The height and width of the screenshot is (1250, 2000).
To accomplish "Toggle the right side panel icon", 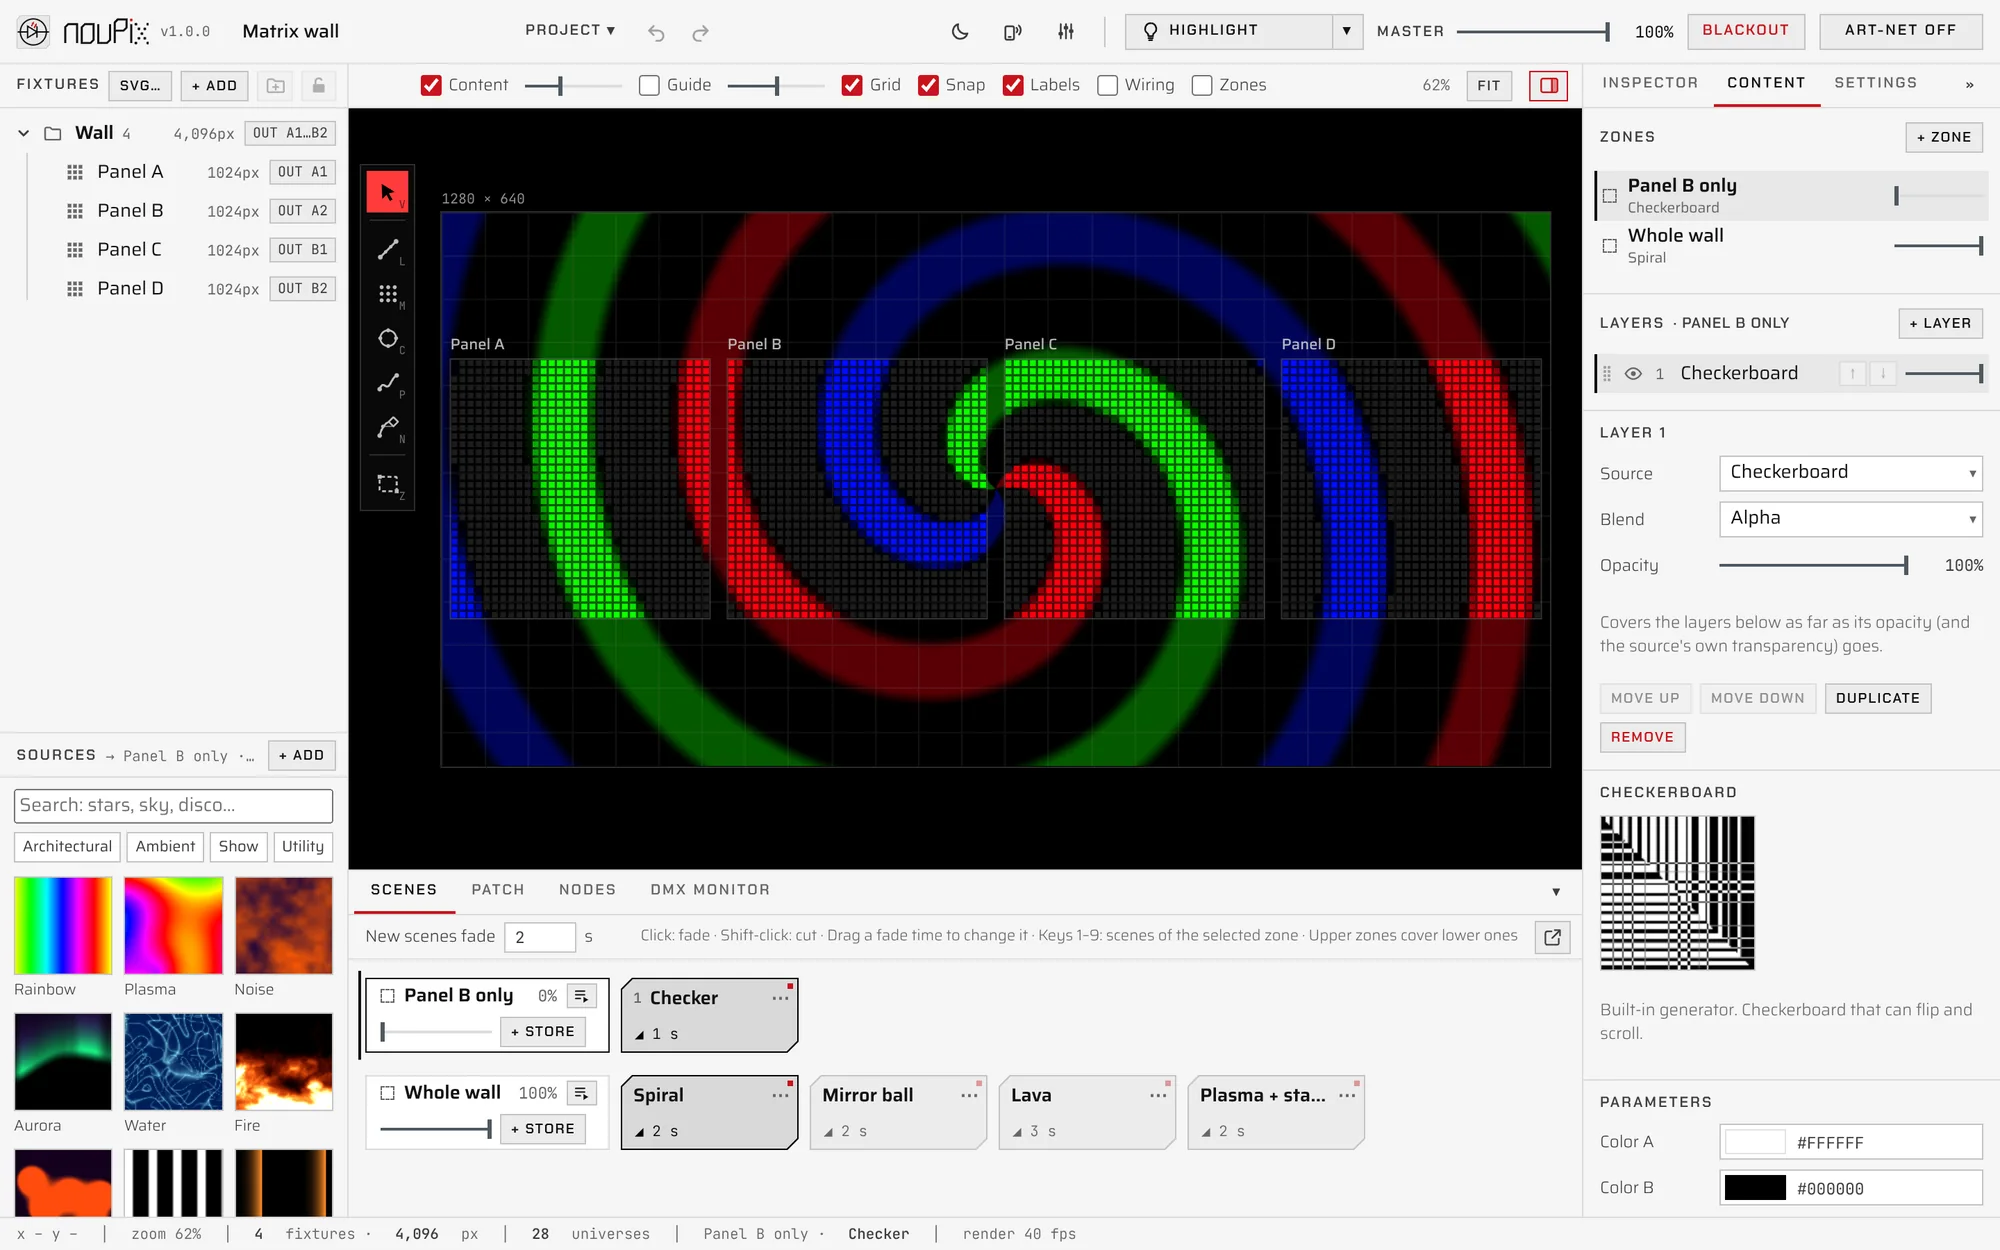I will pyautogui.click(x=1548, y=85).
